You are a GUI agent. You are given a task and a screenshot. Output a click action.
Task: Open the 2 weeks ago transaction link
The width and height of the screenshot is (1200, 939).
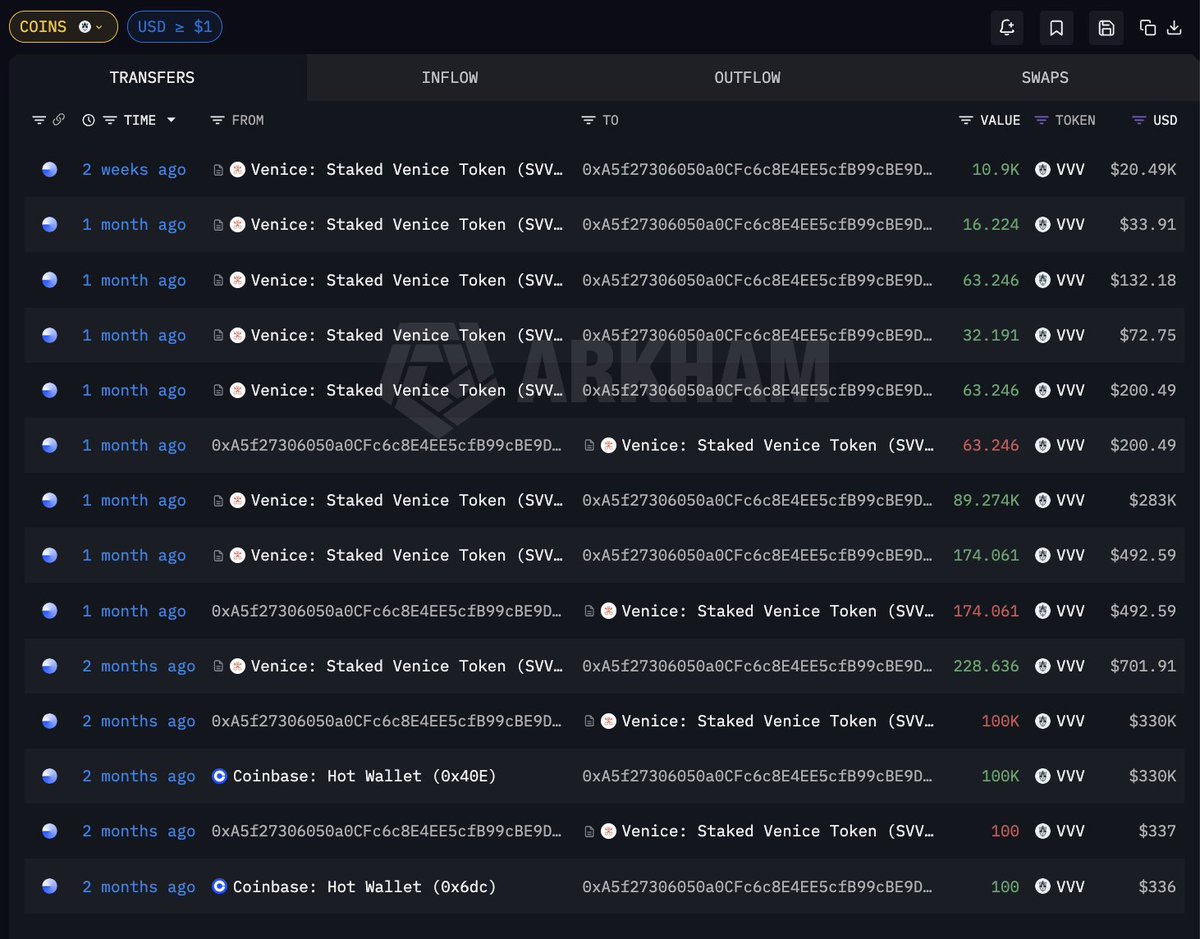[134, 170]
